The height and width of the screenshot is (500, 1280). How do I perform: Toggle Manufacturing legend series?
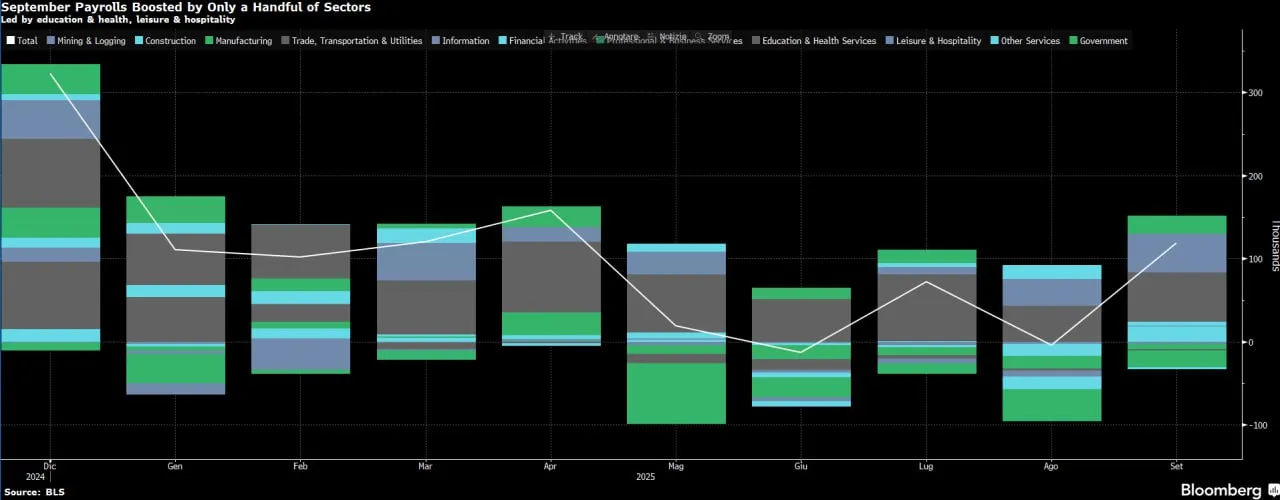(238, 41)
